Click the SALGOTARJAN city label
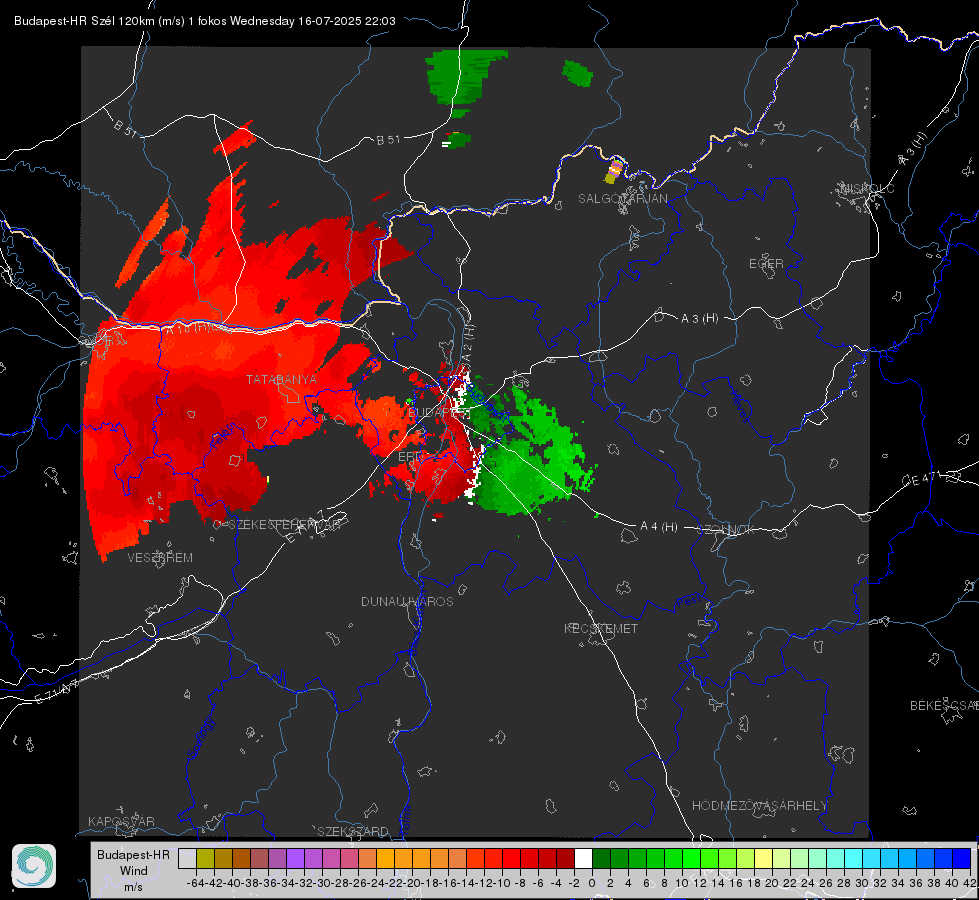 [x=622, y=199]
